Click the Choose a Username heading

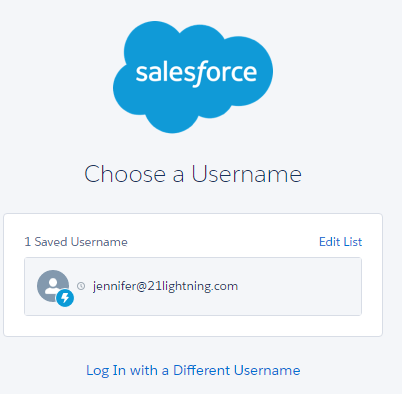(193, 174)
